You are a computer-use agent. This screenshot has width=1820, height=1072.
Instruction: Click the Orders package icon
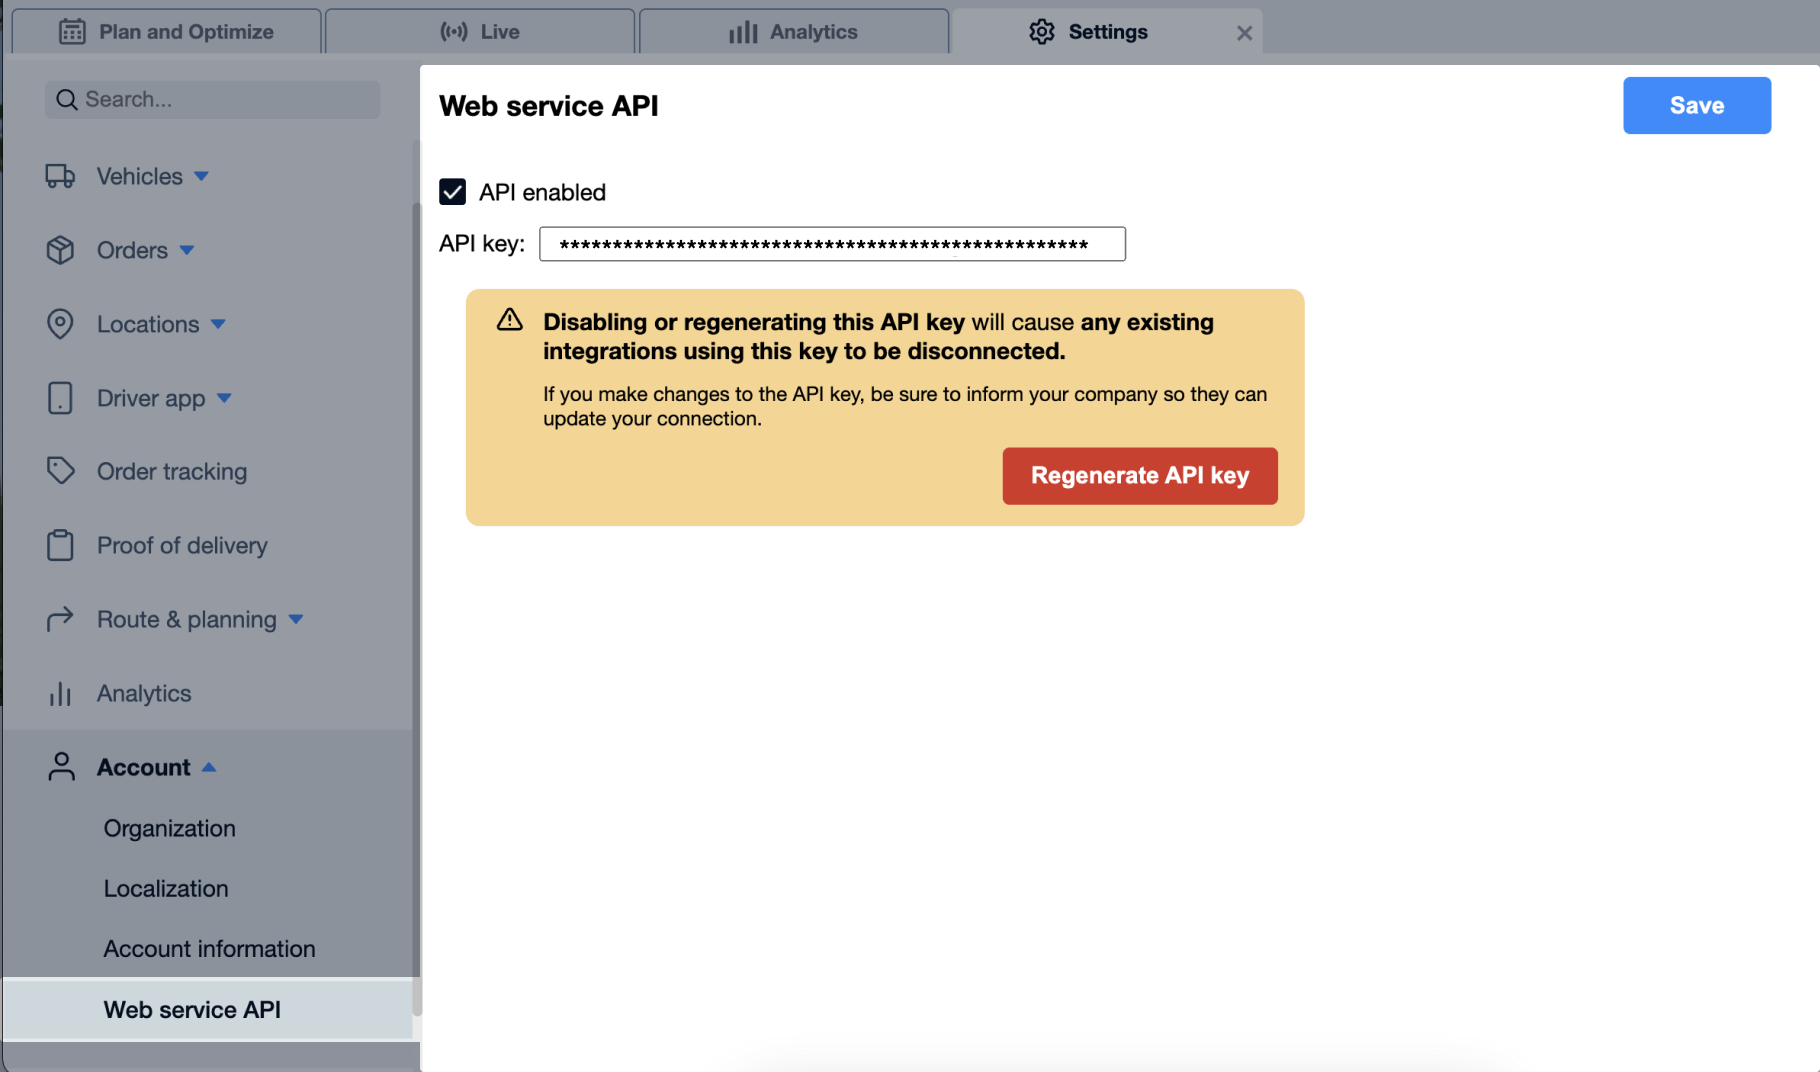(x=61, y=250)
